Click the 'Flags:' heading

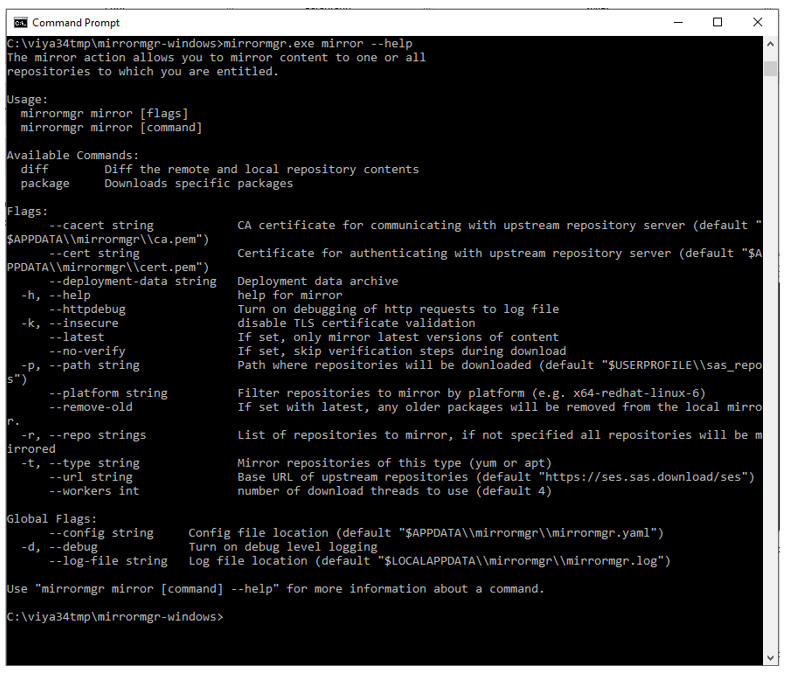point(27,212)
